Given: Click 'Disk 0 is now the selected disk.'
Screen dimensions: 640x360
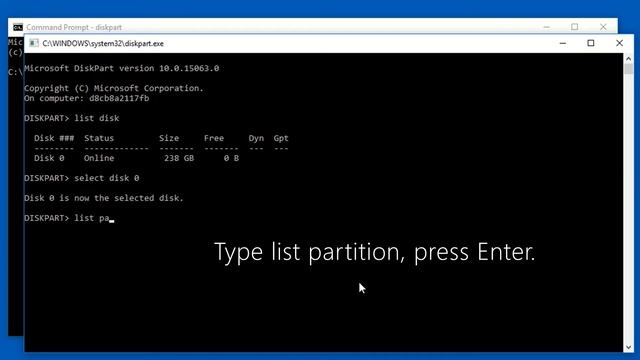Looking at the screenshot, I should point(104,198).
